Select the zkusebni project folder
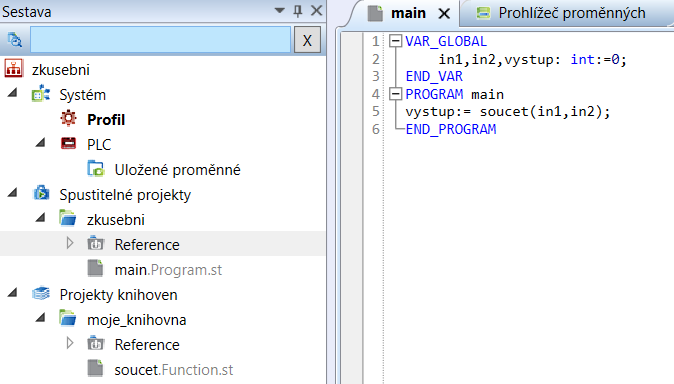674x384 pixels. (x=116, y=220)
